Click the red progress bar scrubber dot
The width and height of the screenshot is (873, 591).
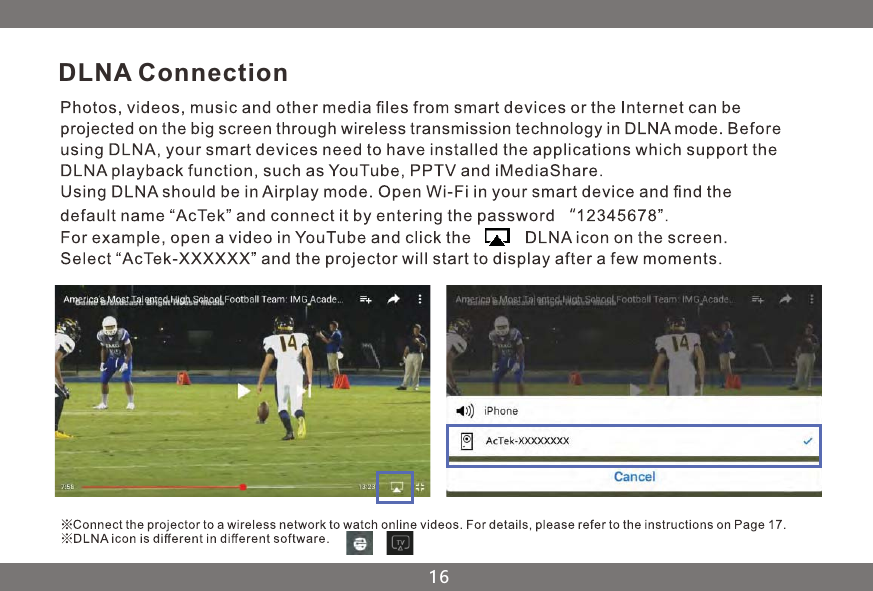pos(243,487)
